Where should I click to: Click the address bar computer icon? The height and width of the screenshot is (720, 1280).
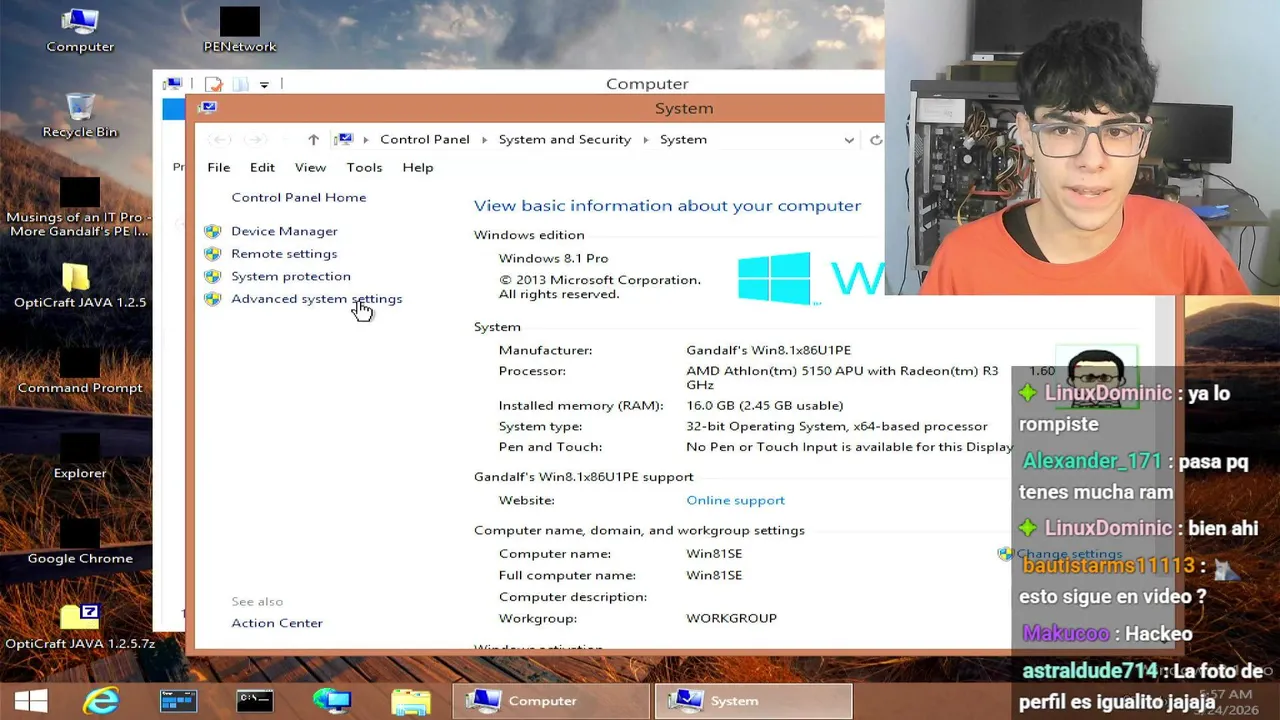343,139
